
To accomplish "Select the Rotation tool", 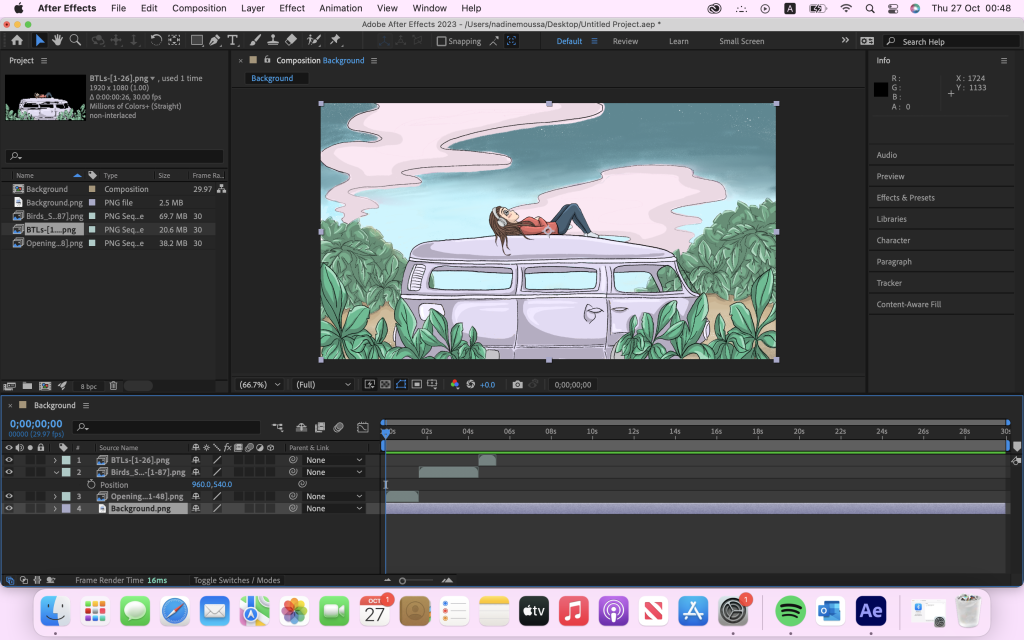I will (156, 40).
